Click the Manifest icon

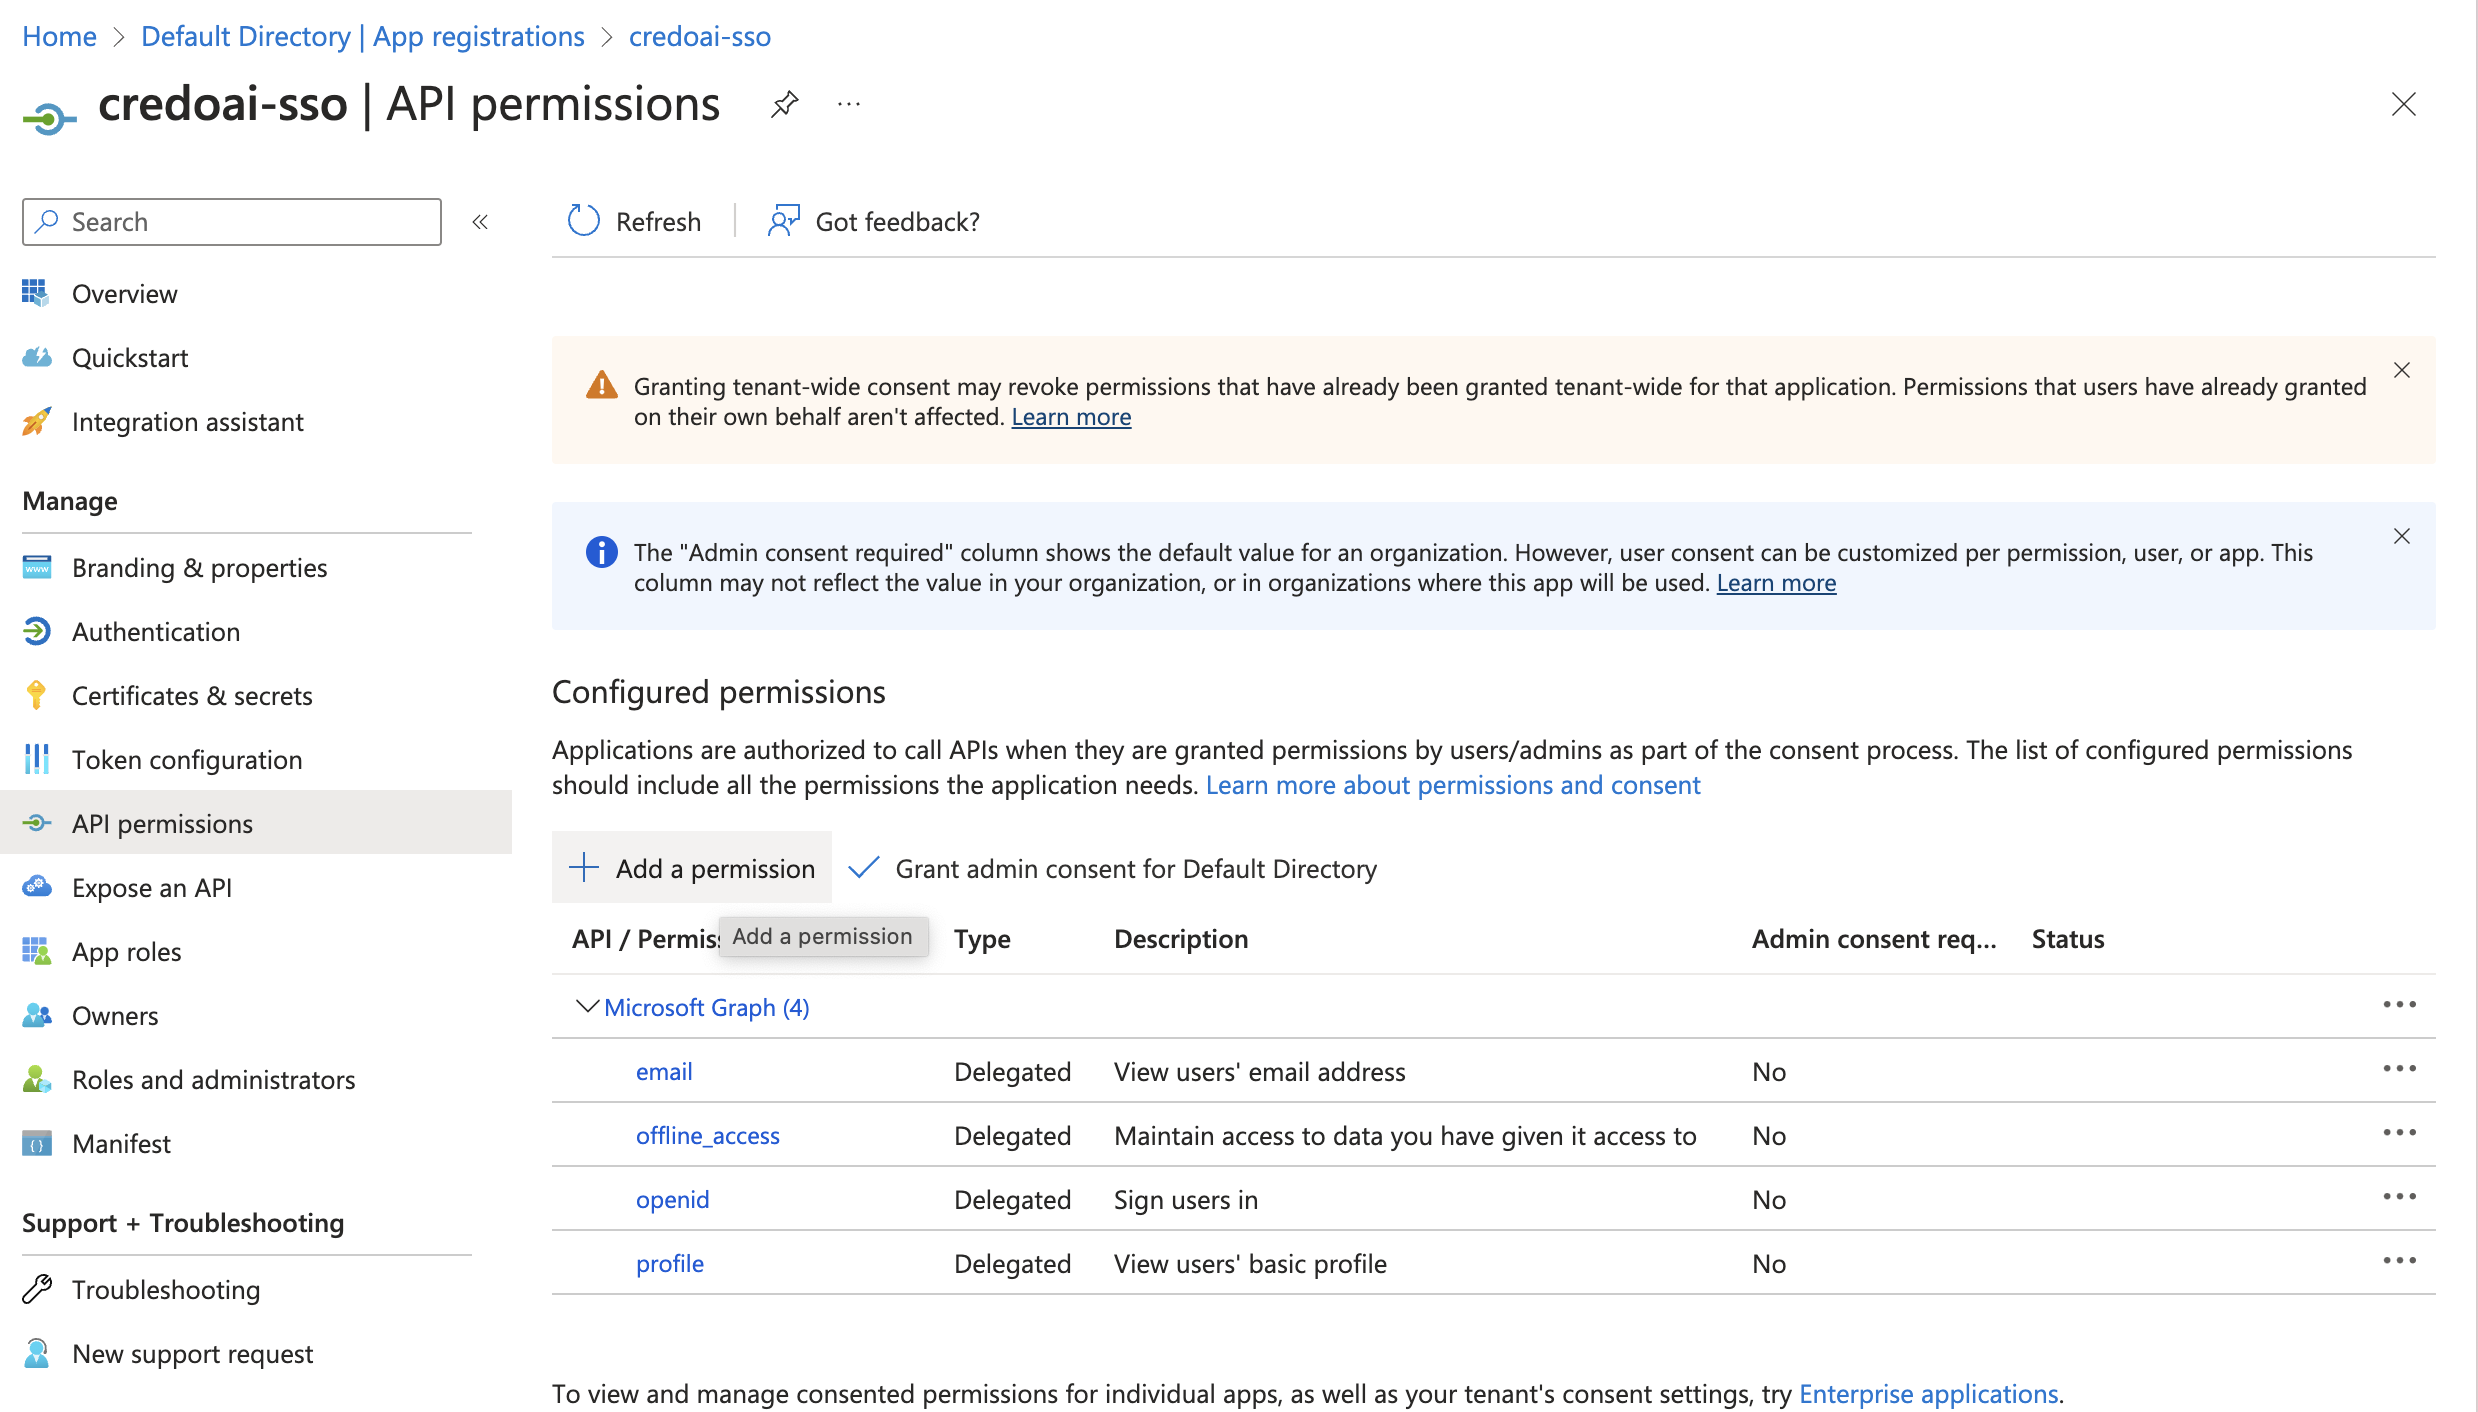click(36, 1143)
